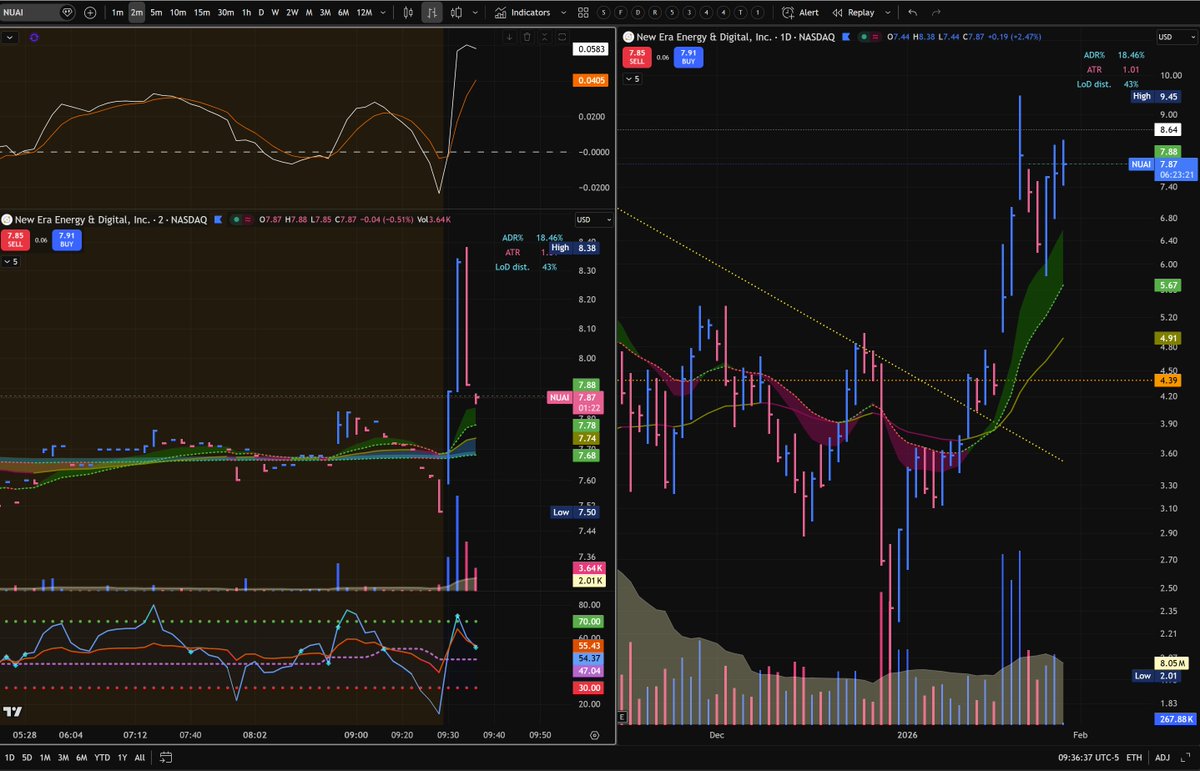The image size is (1200, 771).
Task: Select the All date range
Action: pos(139,757)
